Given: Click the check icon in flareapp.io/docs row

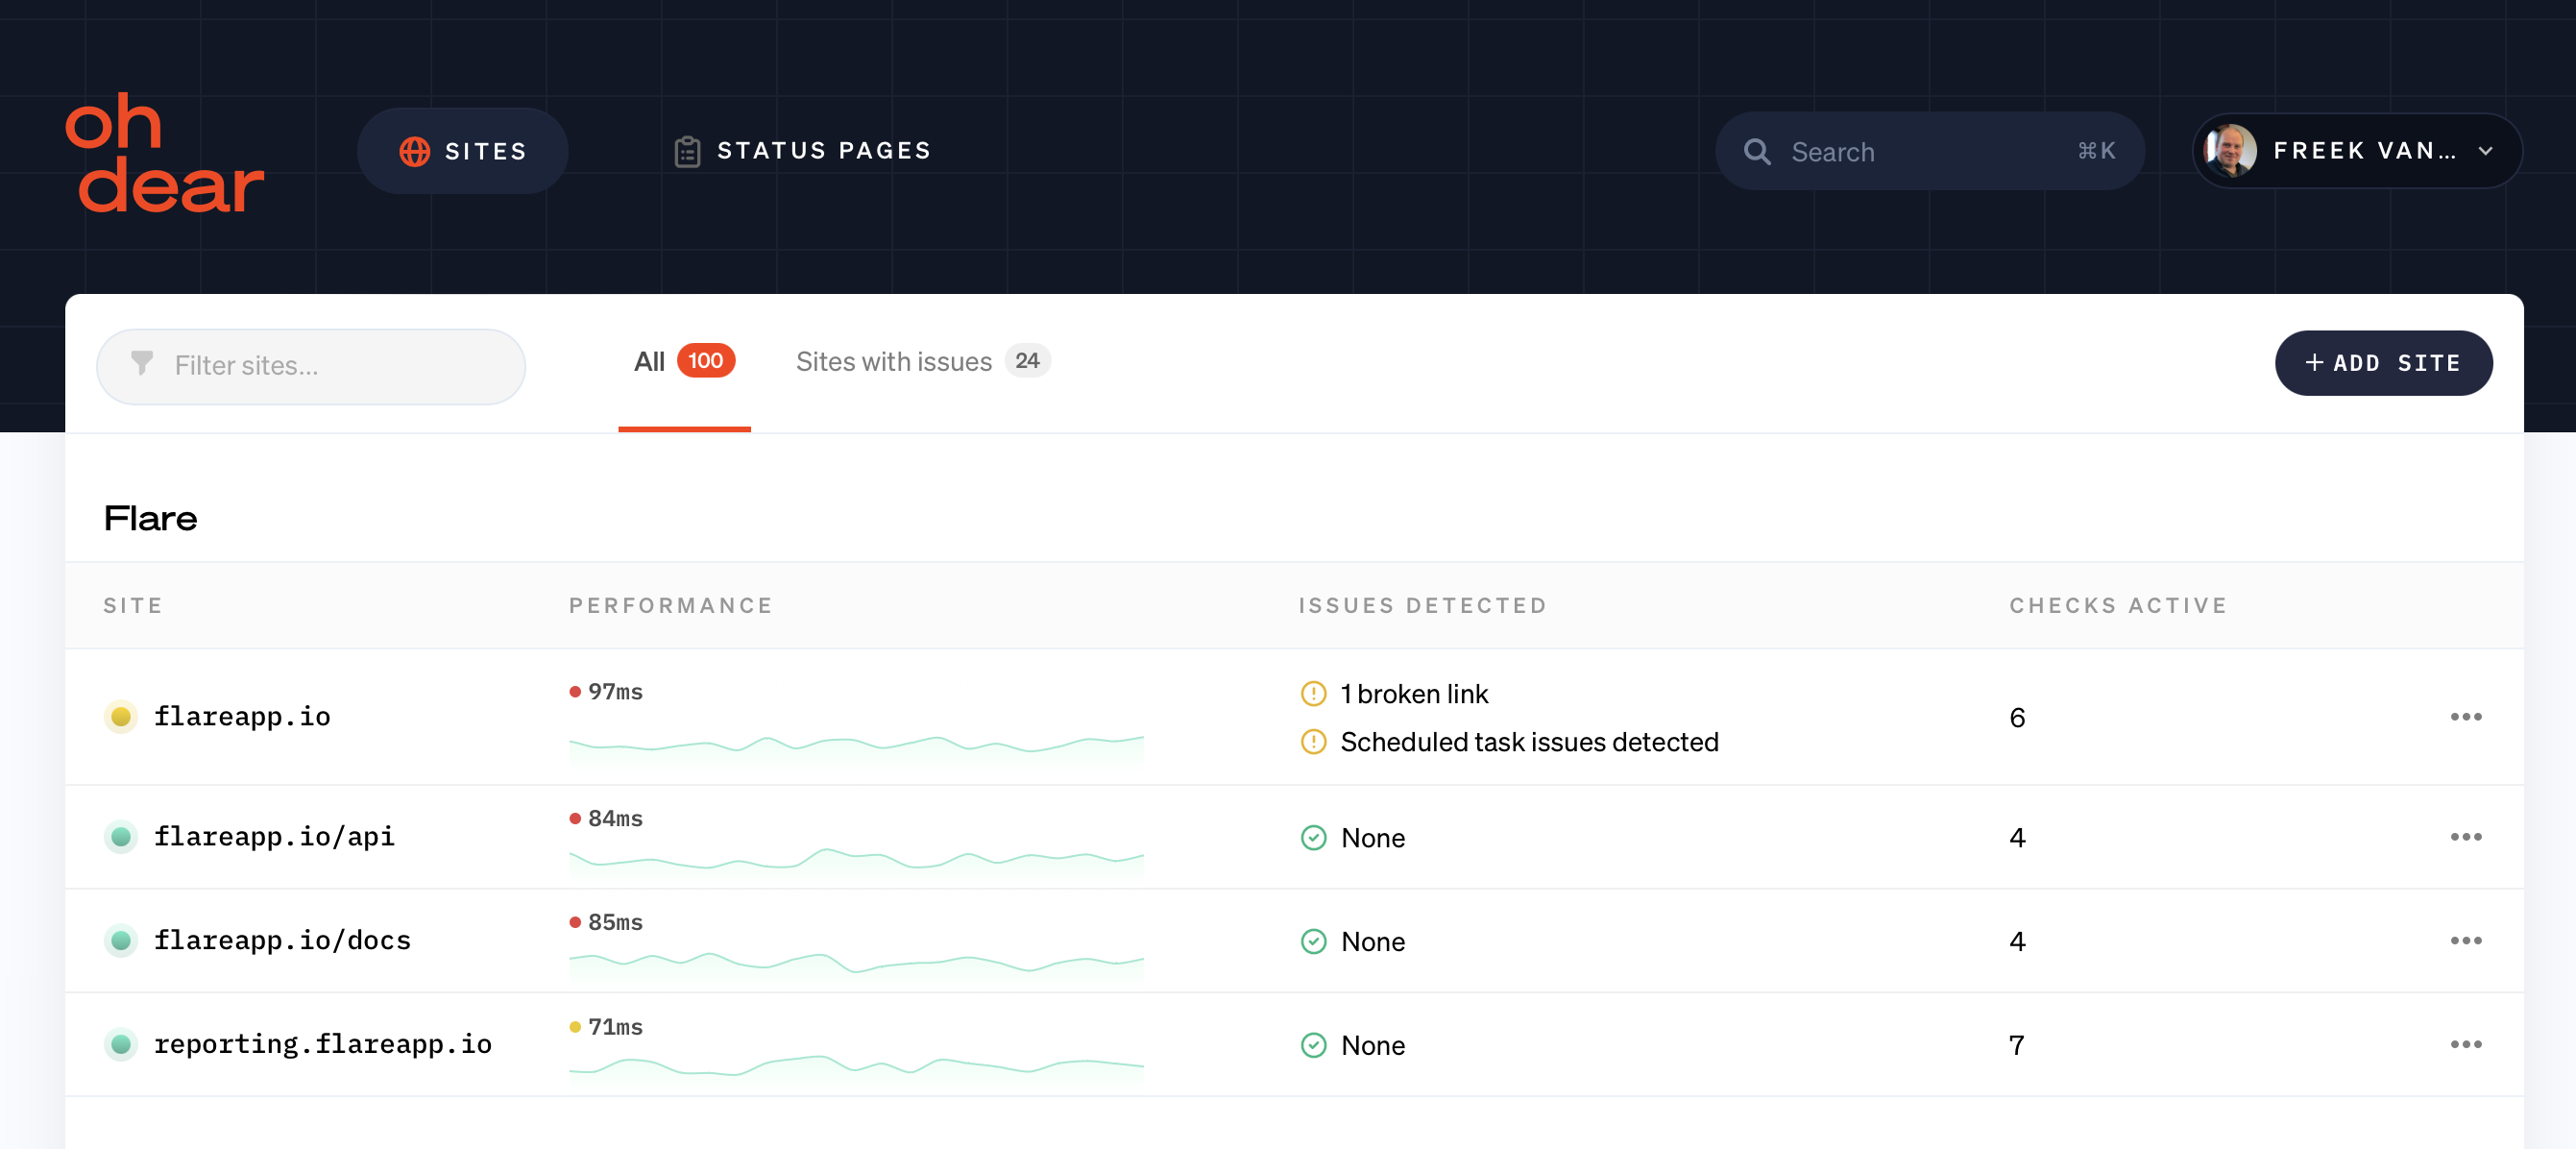Looking at the screenshot, I should [x=1313, y=941].
